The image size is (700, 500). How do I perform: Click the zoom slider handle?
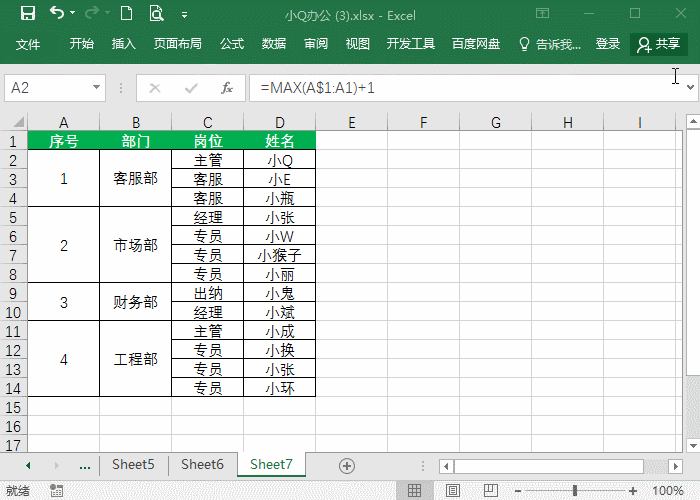coord(575,491)
